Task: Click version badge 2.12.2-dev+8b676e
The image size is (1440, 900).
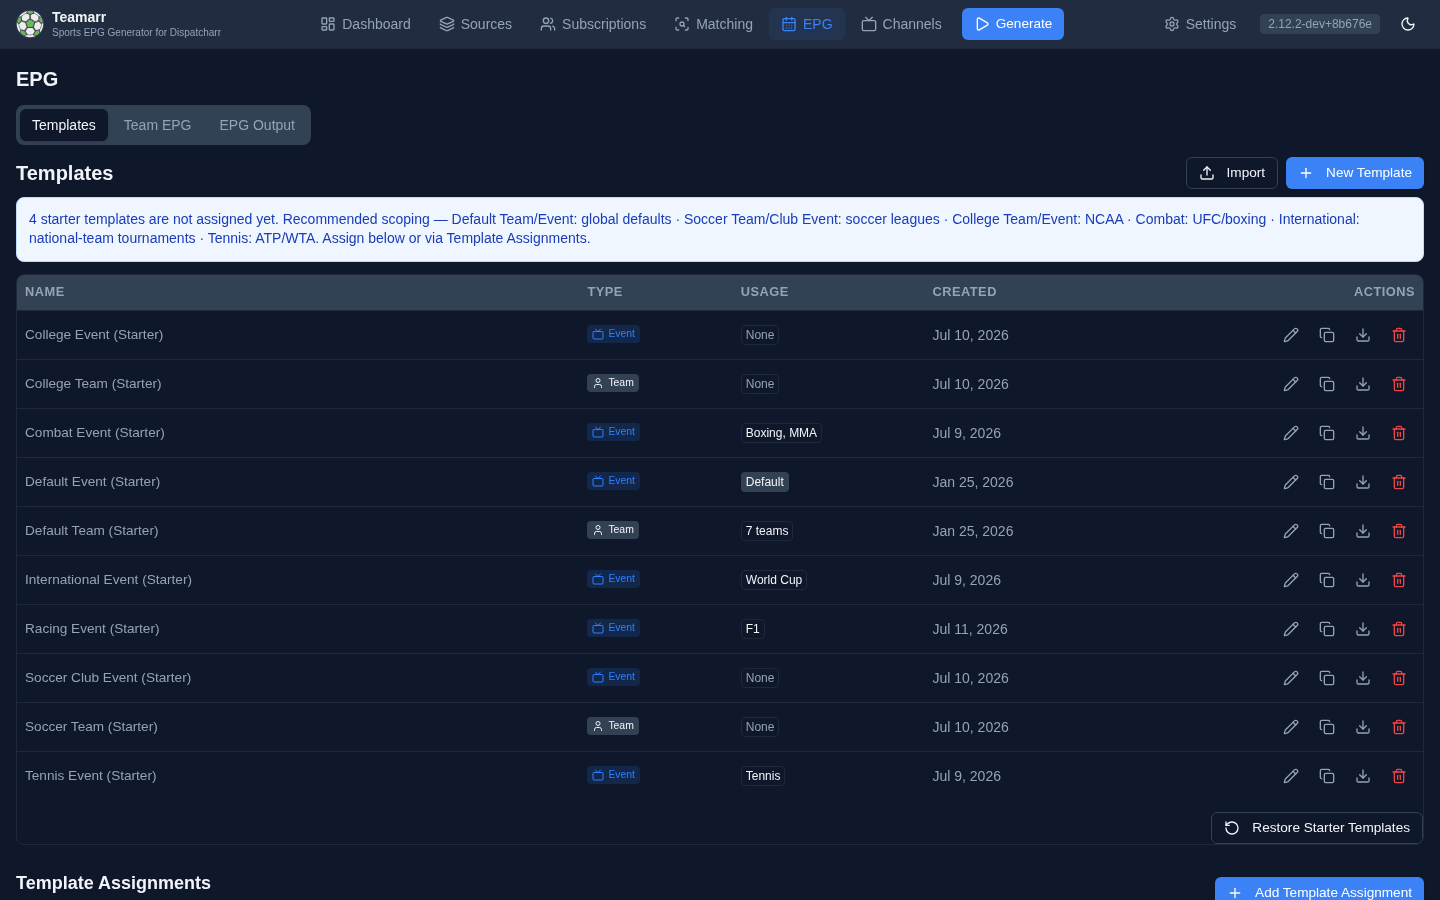Action: pyautogui.click(x=1320, y=24)
